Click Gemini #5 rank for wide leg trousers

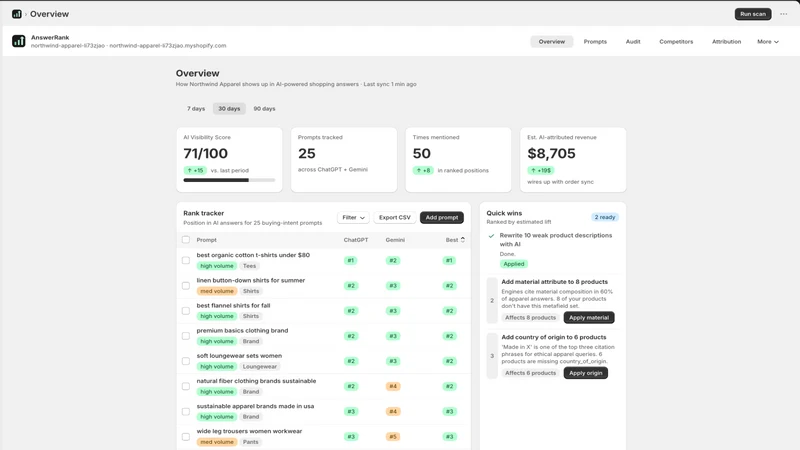pos(393,437)
